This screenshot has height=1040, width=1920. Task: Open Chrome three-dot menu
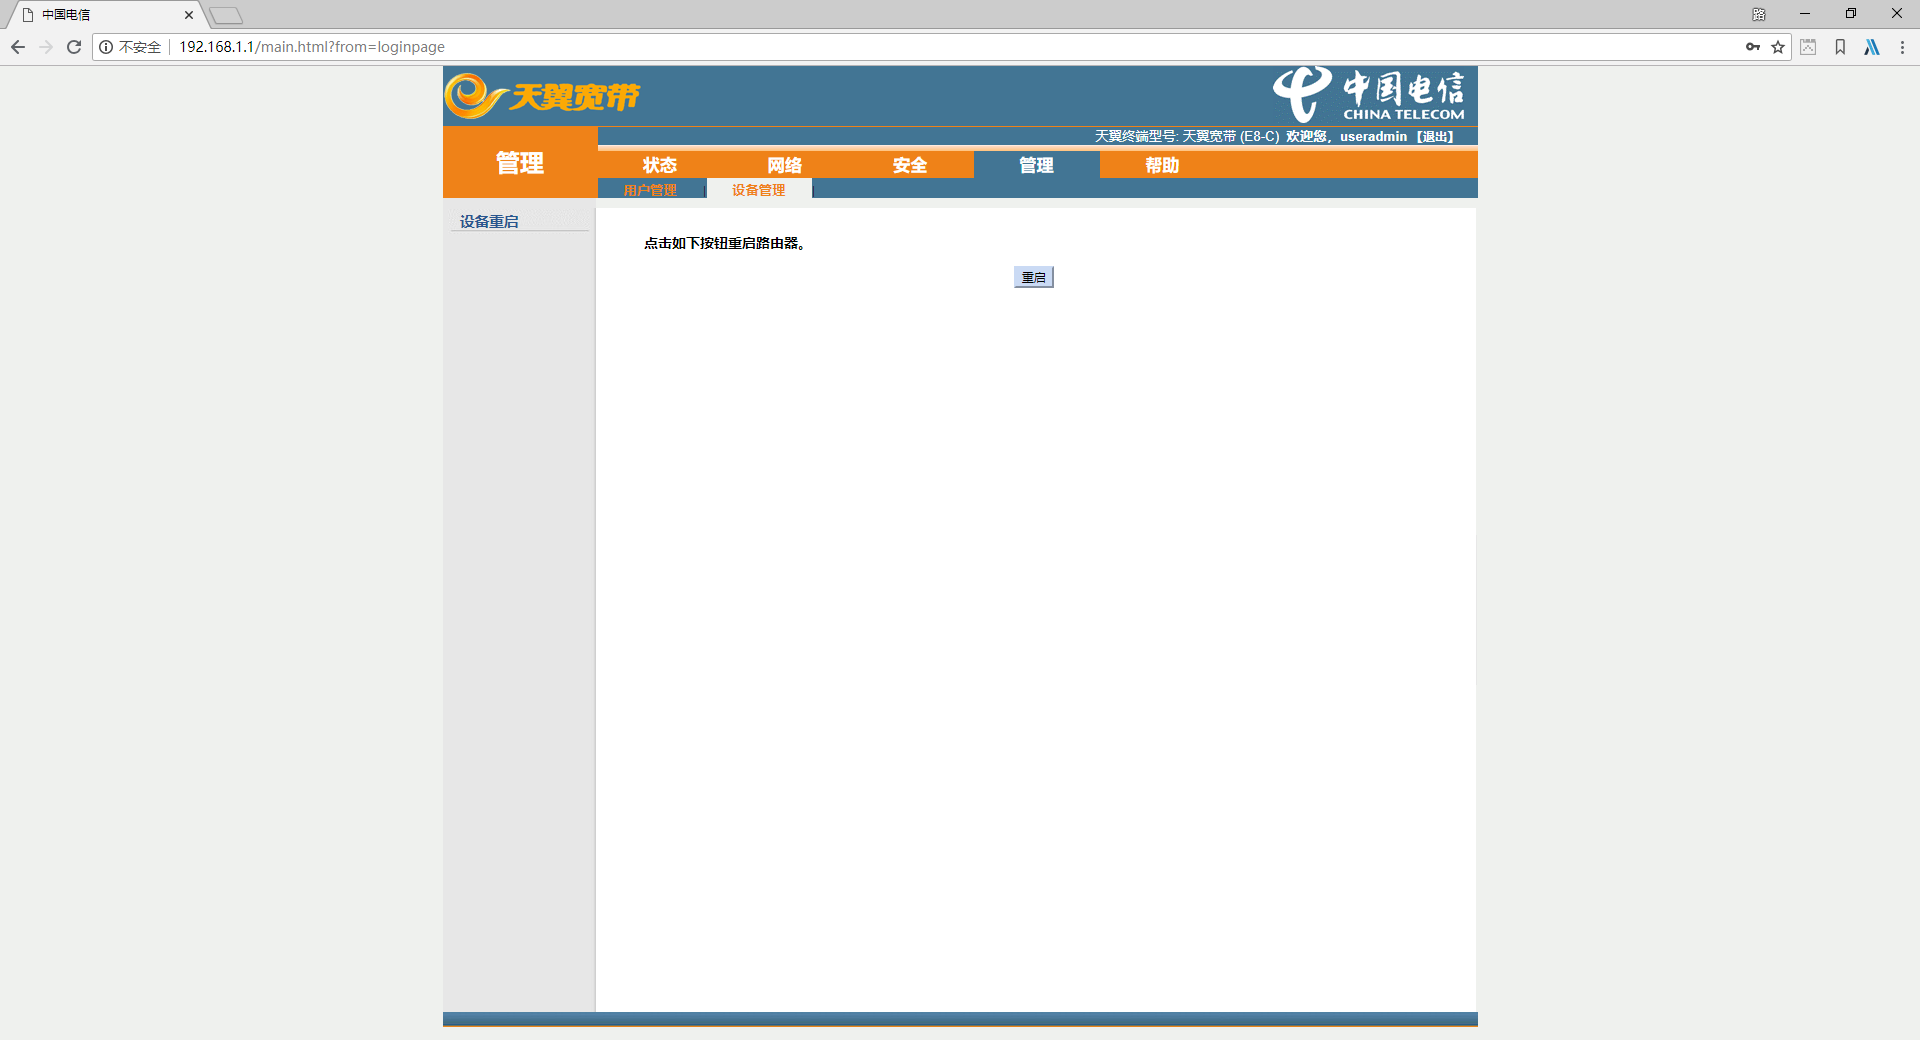(1902, 47)
